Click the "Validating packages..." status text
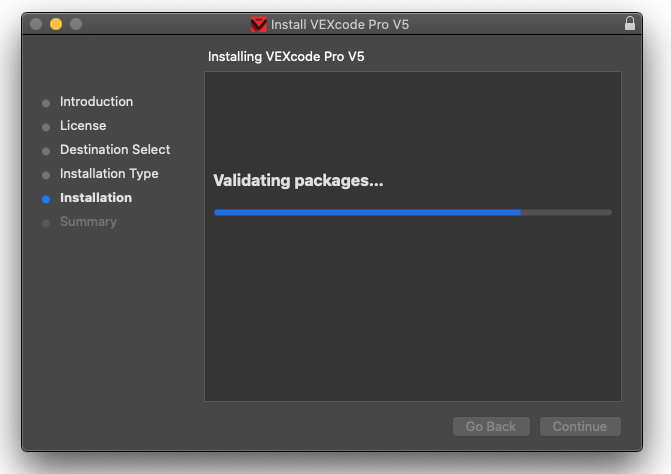Screen dimensions: 671x474 tap(298, 181)
